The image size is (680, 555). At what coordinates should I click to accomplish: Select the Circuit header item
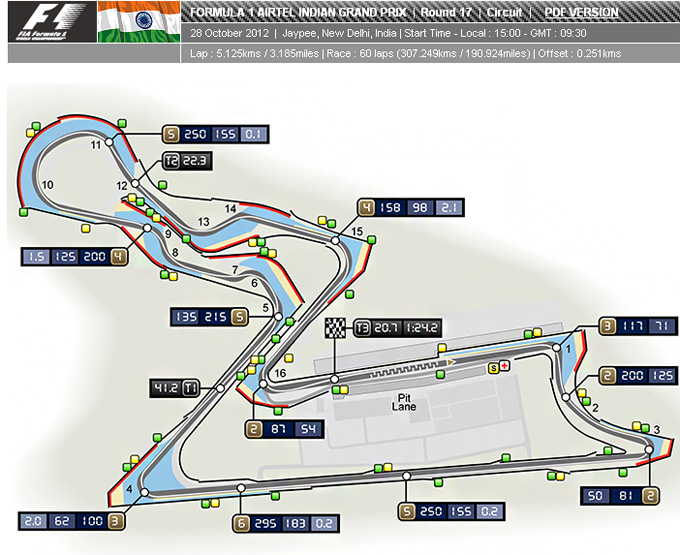[505, 13]
